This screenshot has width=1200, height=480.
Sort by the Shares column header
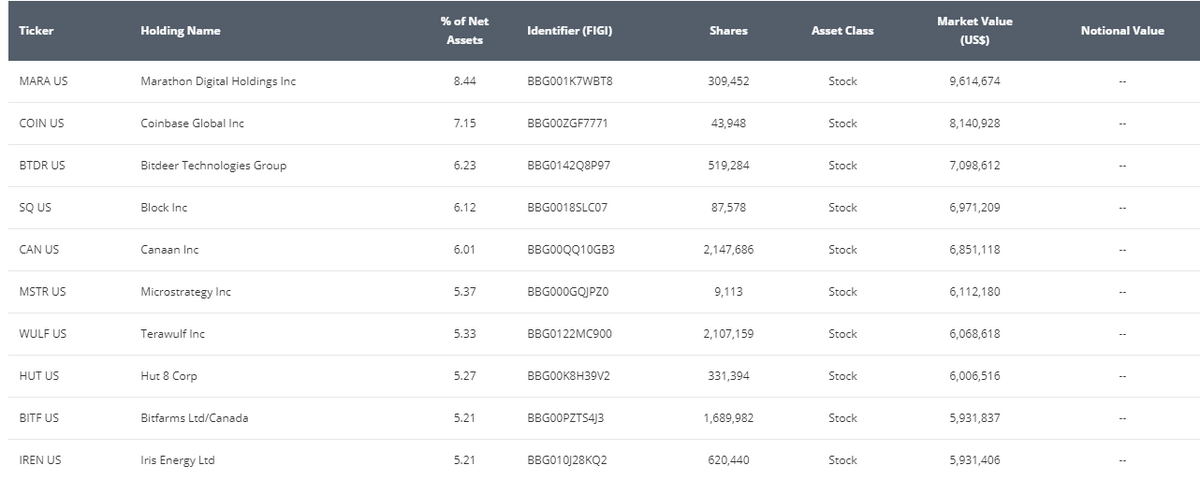click(x=728, y=31)
